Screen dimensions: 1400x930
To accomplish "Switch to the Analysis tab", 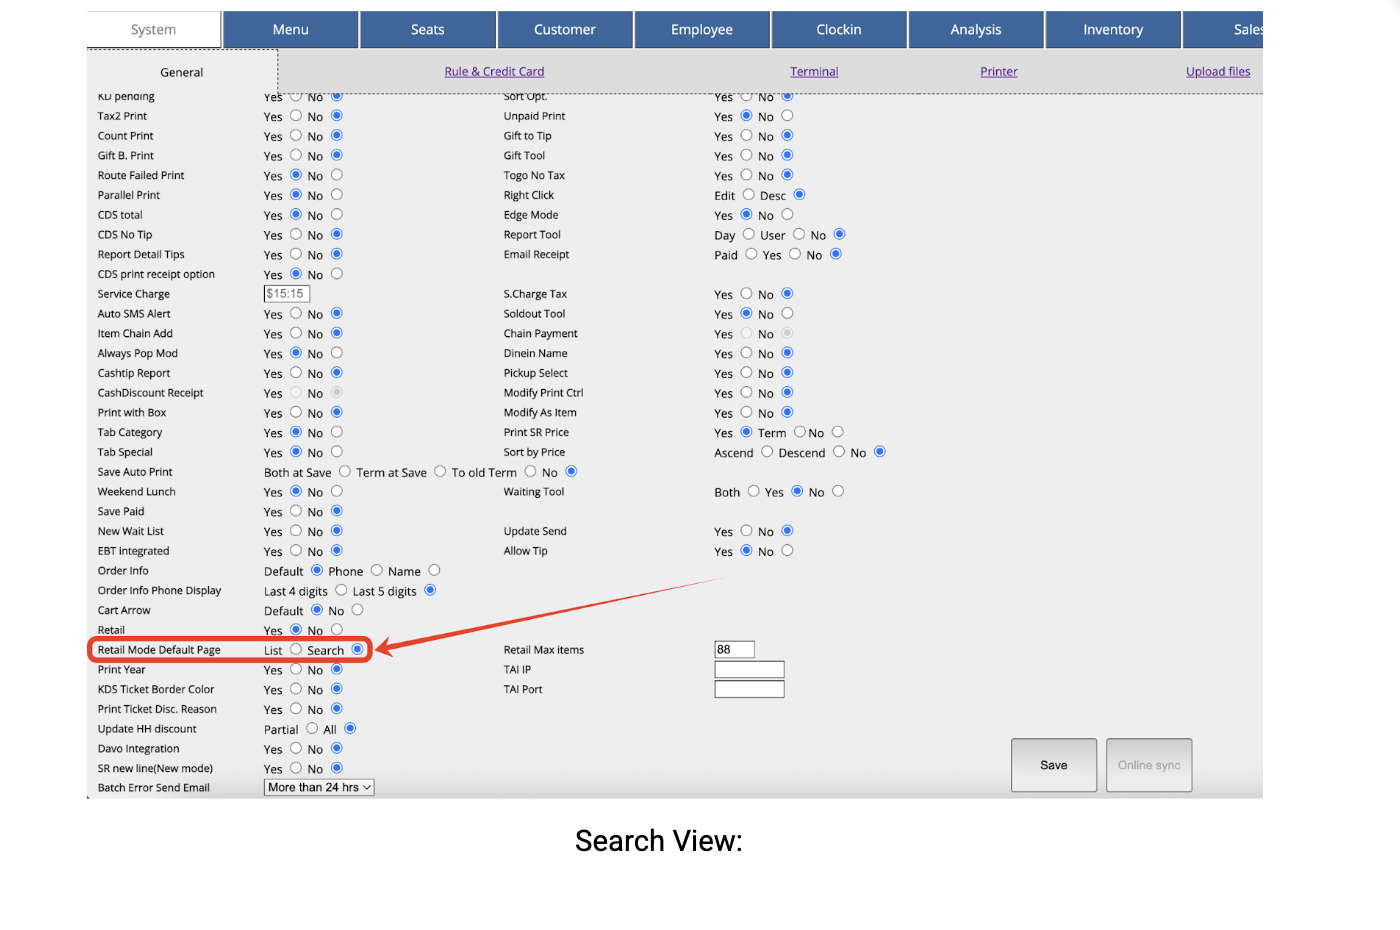I will pos(976,30).
